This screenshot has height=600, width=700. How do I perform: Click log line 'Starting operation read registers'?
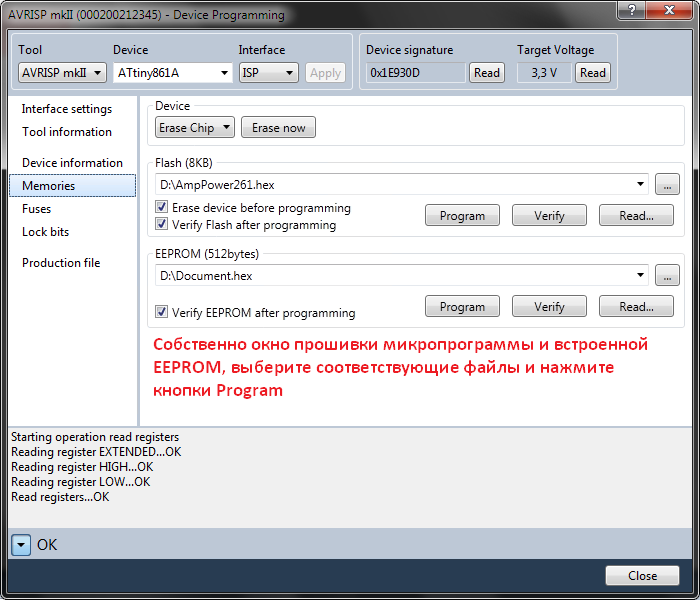pos(95,437)
